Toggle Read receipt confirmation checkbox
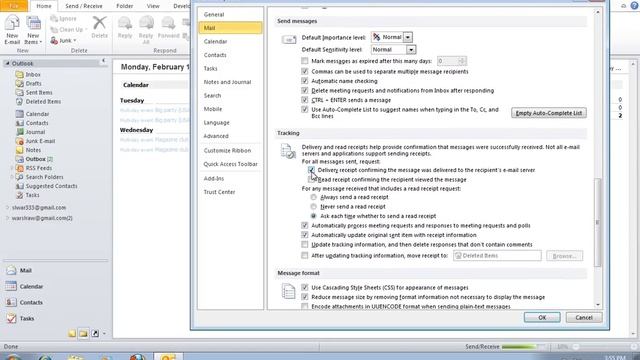This screenshot has width=640, height=360. 311,180
